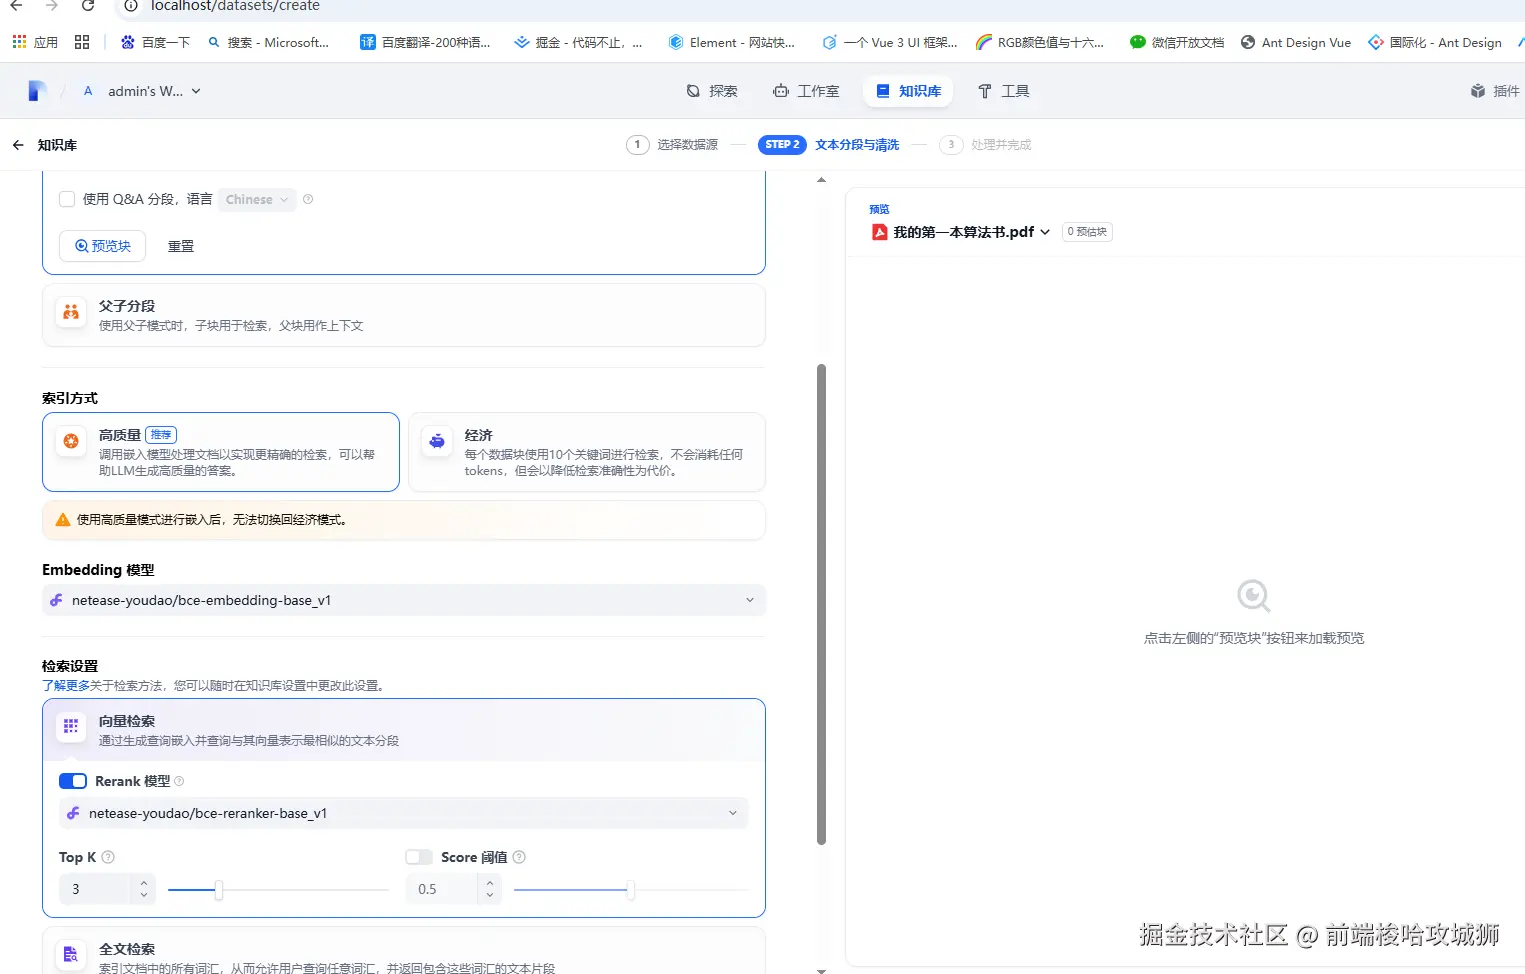Viewport: 1525px width, 974px height.
Task: Open the RGB颜色值 bookmark
Action: (1040, 42)
